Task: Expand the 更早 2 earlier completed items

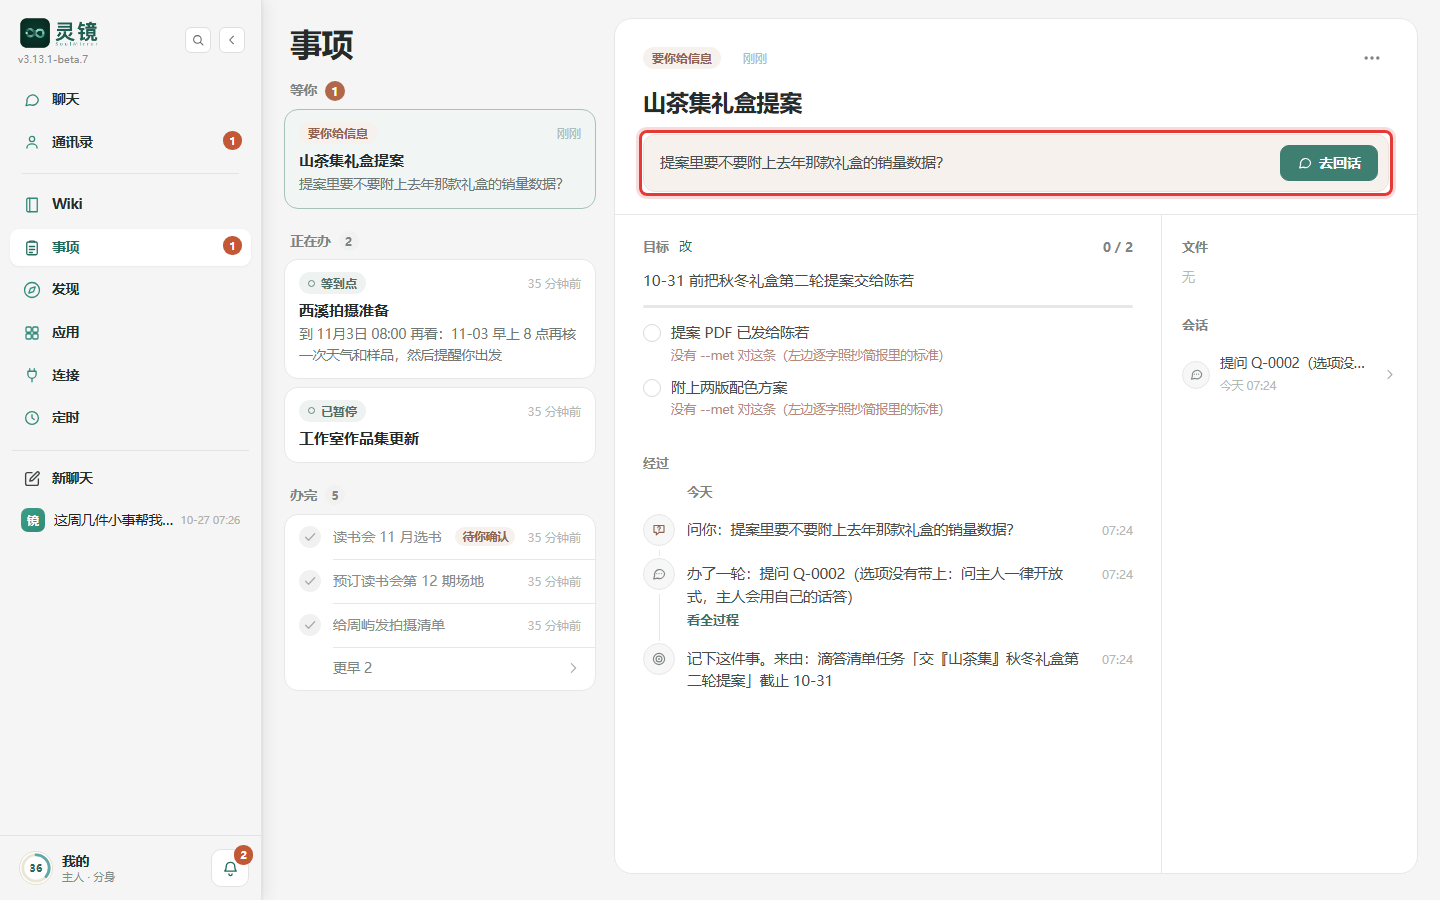Action: [440, 668]
